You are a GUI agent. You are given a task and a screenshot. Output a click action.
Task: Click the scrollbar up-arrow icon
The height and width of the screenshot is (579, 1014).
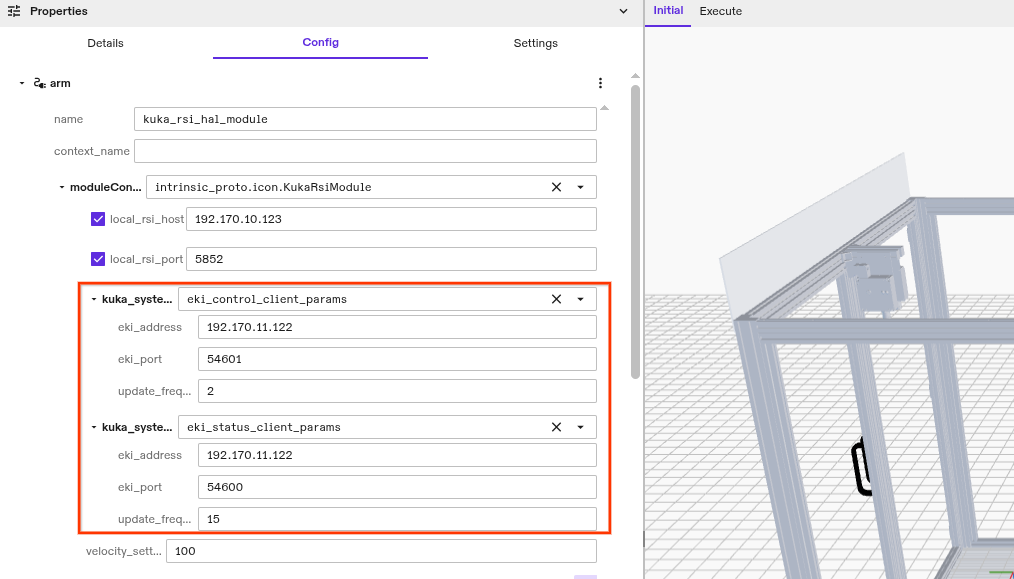(x=634, y=73)
